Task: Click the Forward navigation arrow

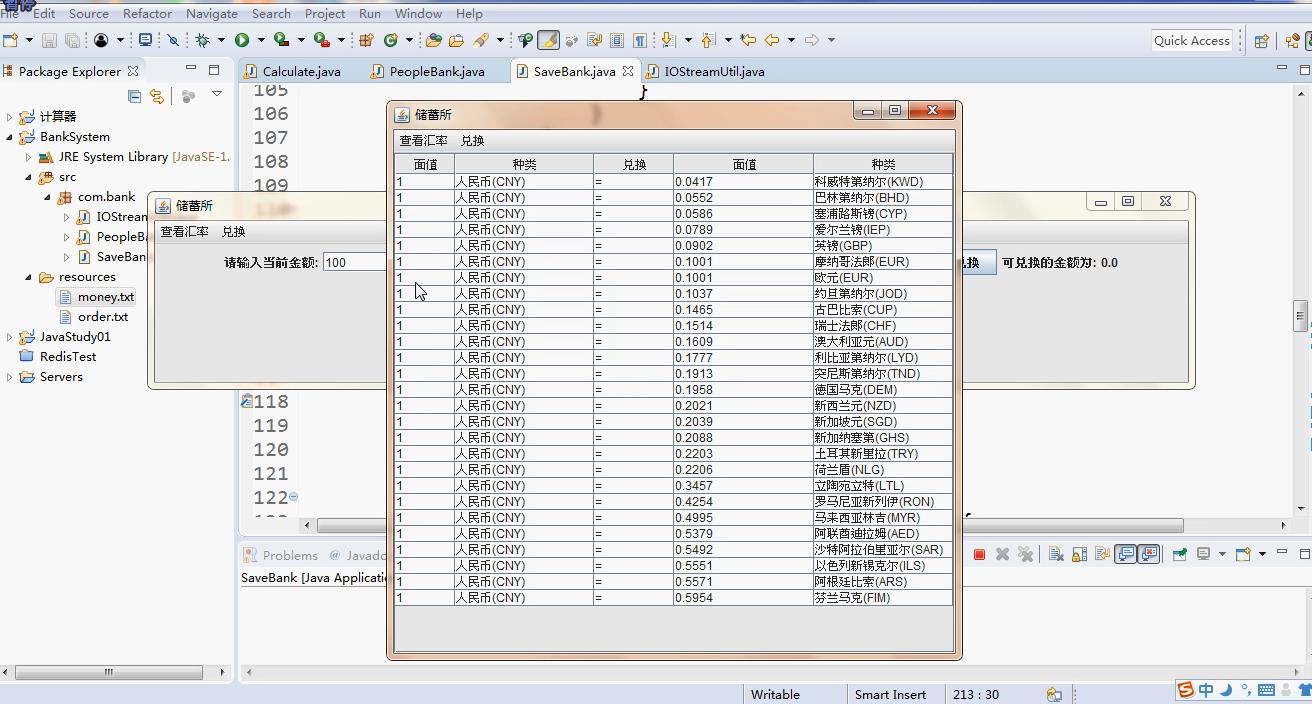Action: 812,40
